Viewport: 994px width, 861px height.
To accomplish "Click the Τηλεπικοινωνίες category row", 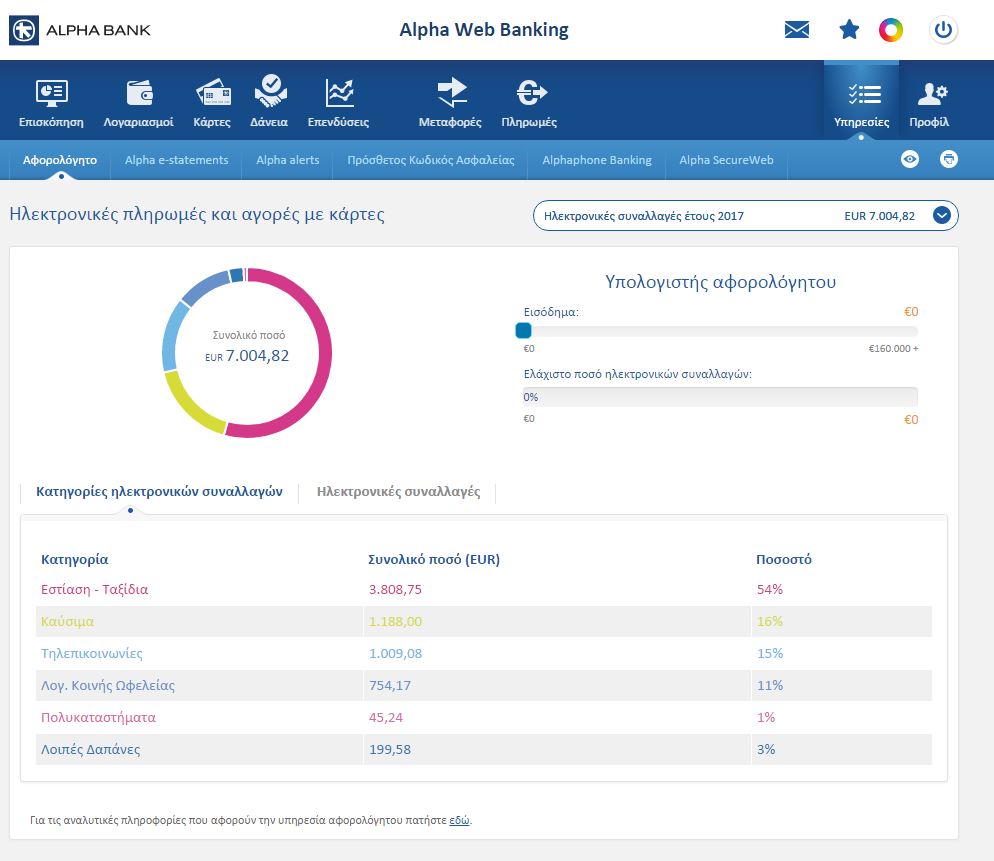I will 484,653.
